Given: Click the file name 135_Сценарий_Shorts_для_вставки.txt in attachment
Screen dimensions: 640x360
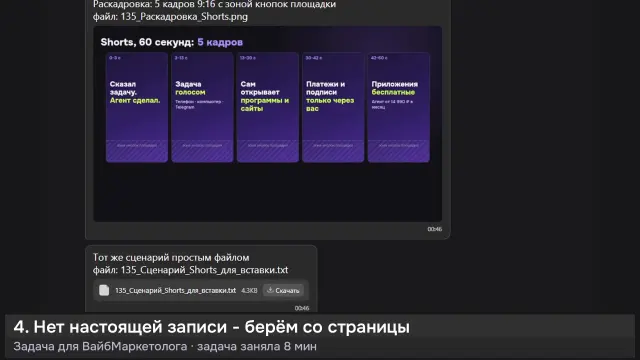Looking at the screenshot, I should (176, 290).
